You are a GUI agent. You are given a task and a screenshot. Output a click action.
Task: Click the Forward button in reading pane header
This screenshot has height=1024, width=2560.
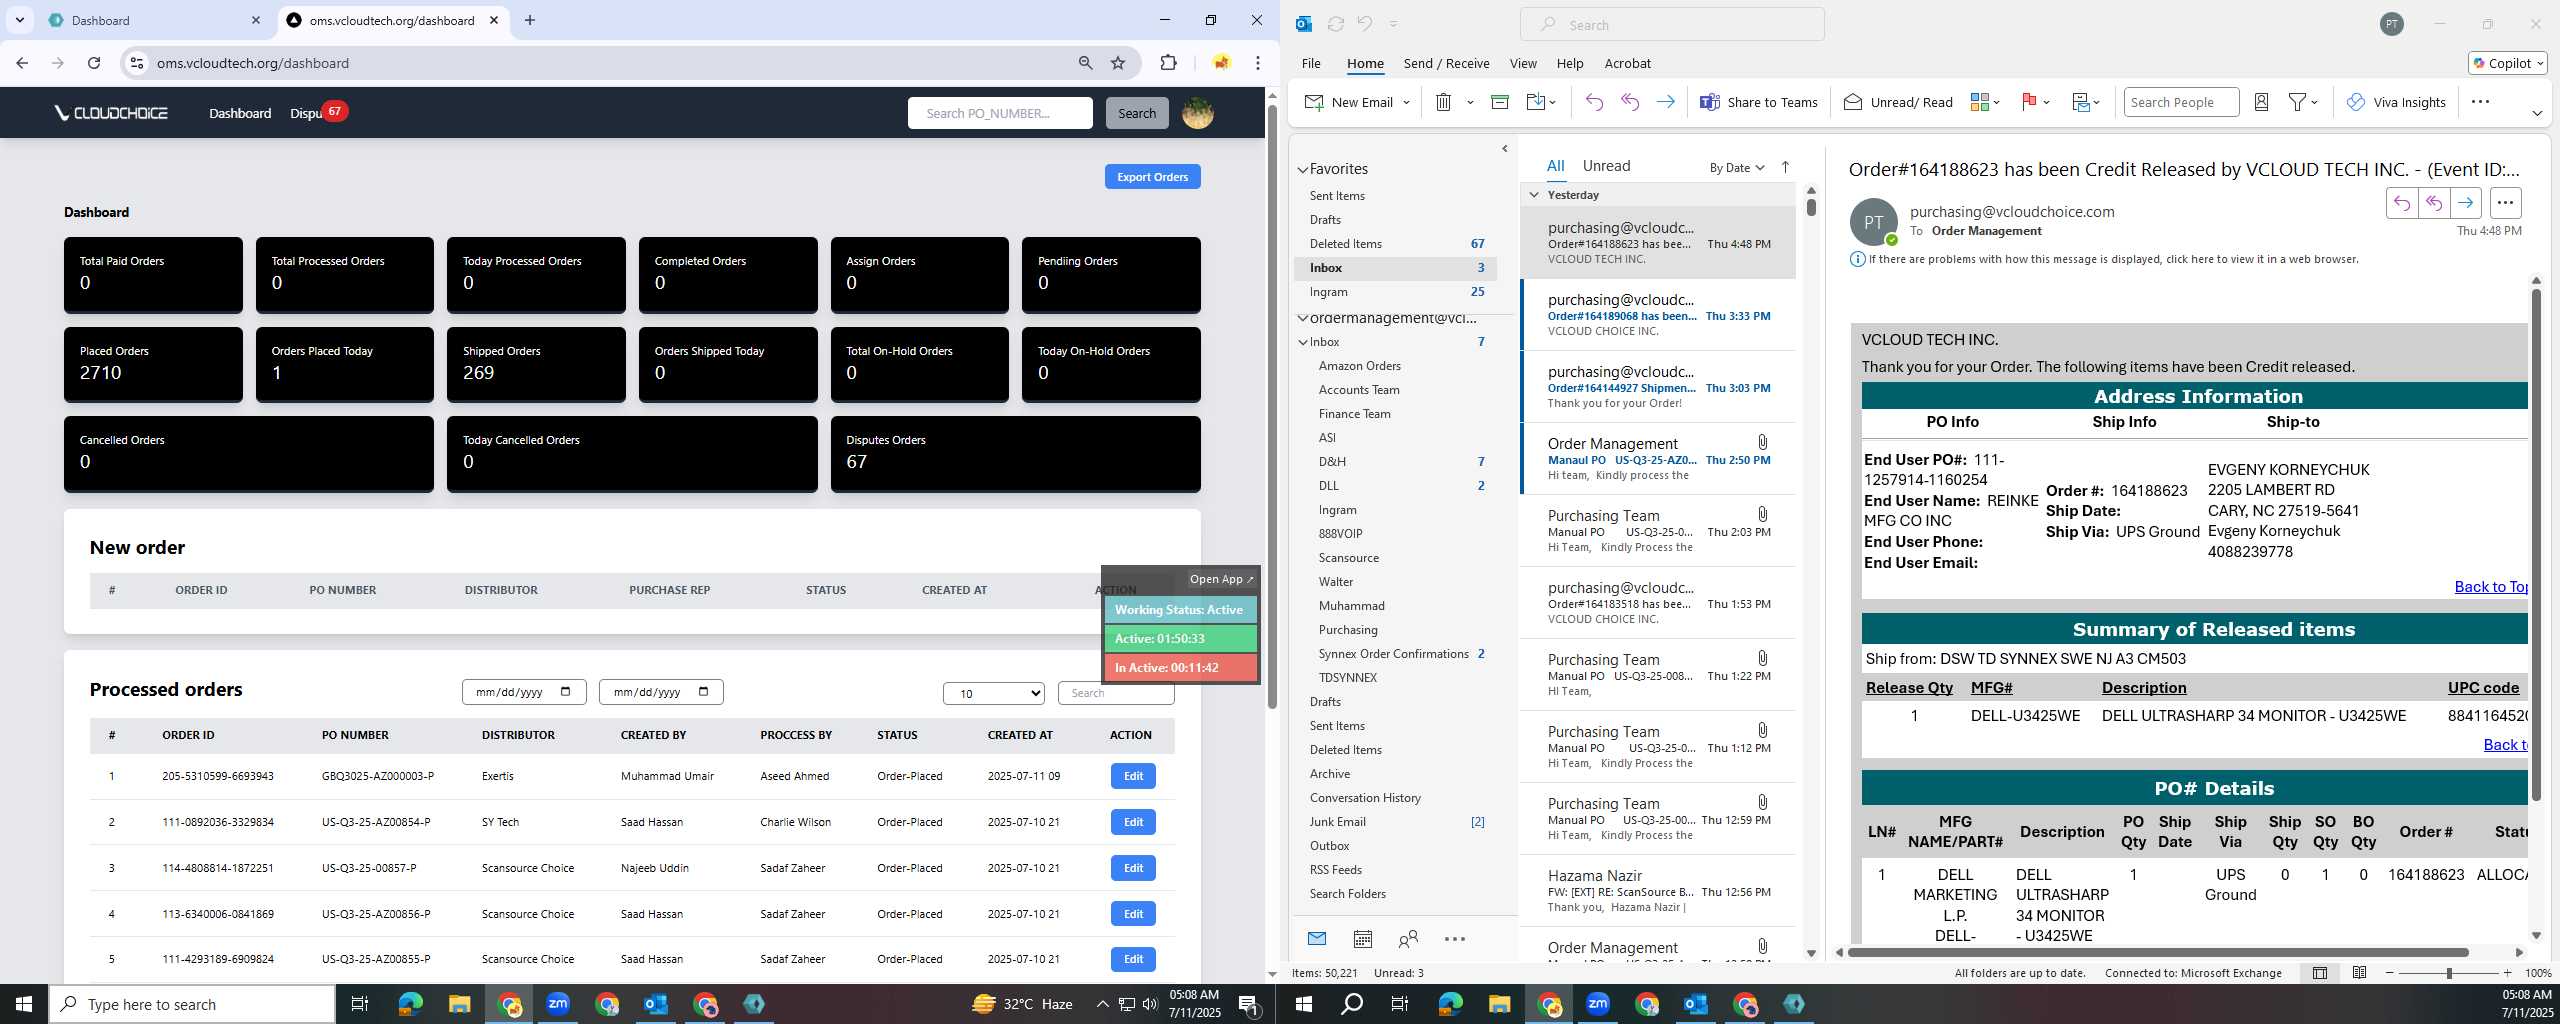[2466, 203]
